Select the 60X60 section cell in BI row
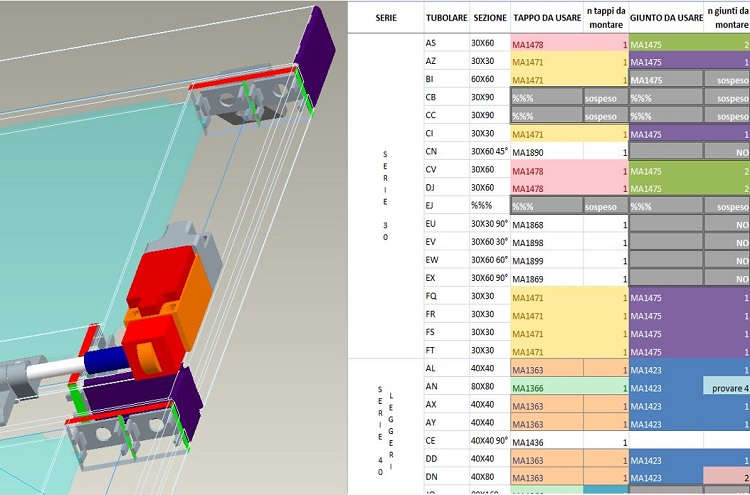This screenshot has height=495, width=750. pos(490,79)
